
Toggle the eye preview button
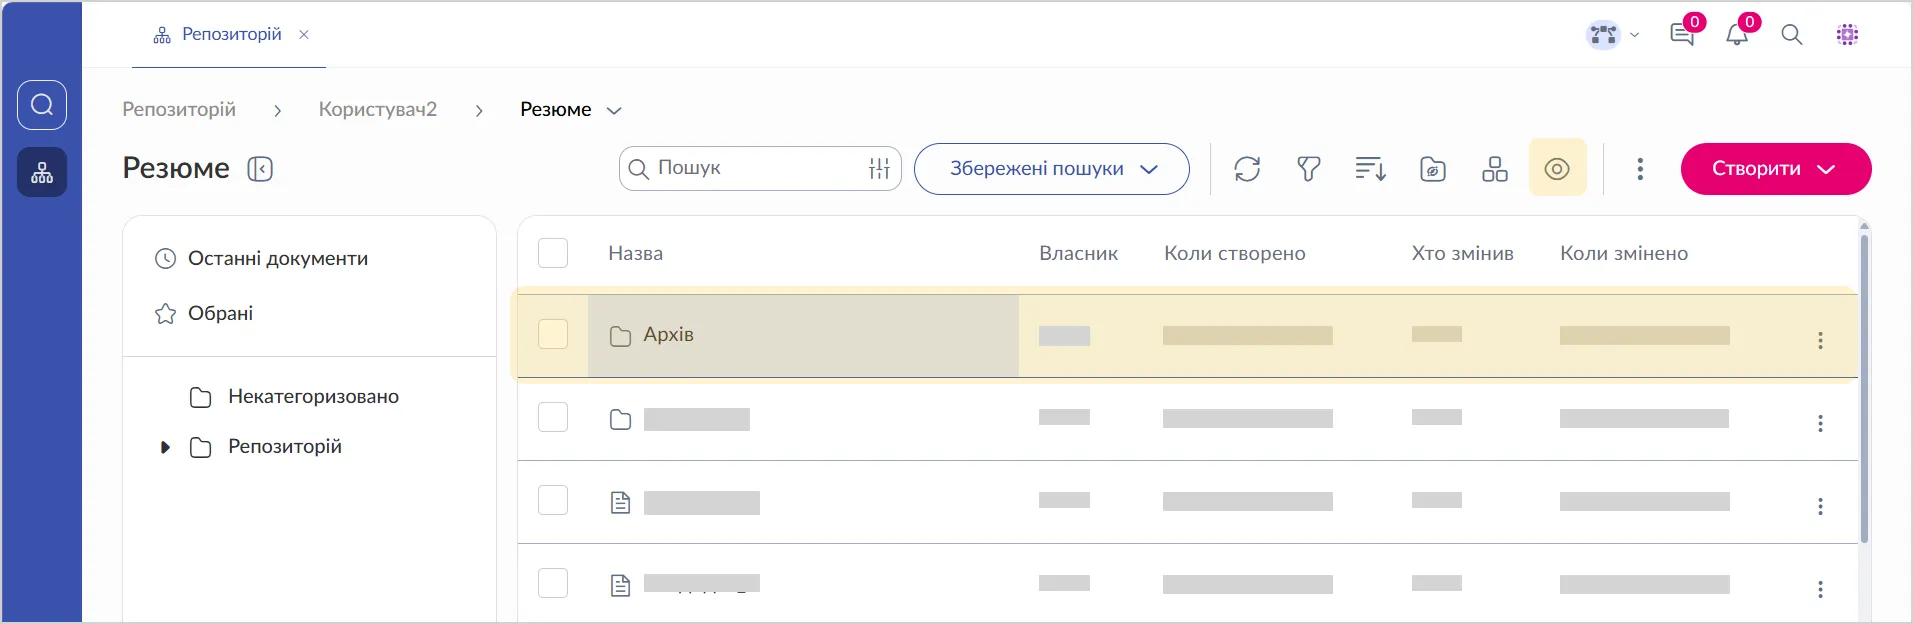(x=1557, y=169)
